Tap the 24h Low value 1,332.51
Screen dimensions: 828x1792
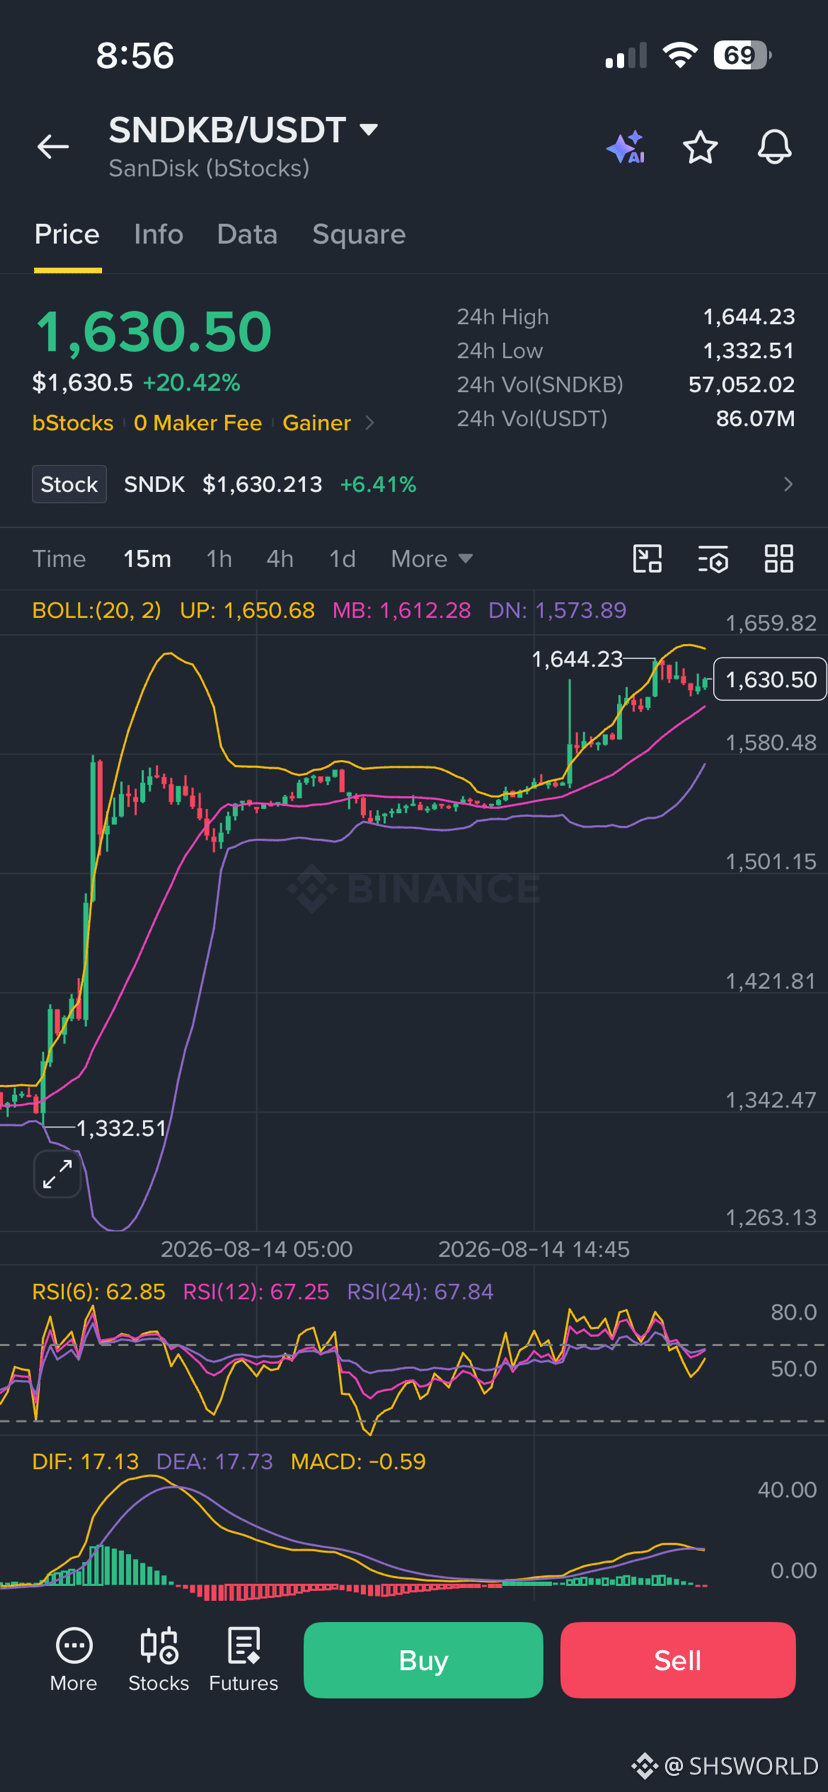[749, 351]
